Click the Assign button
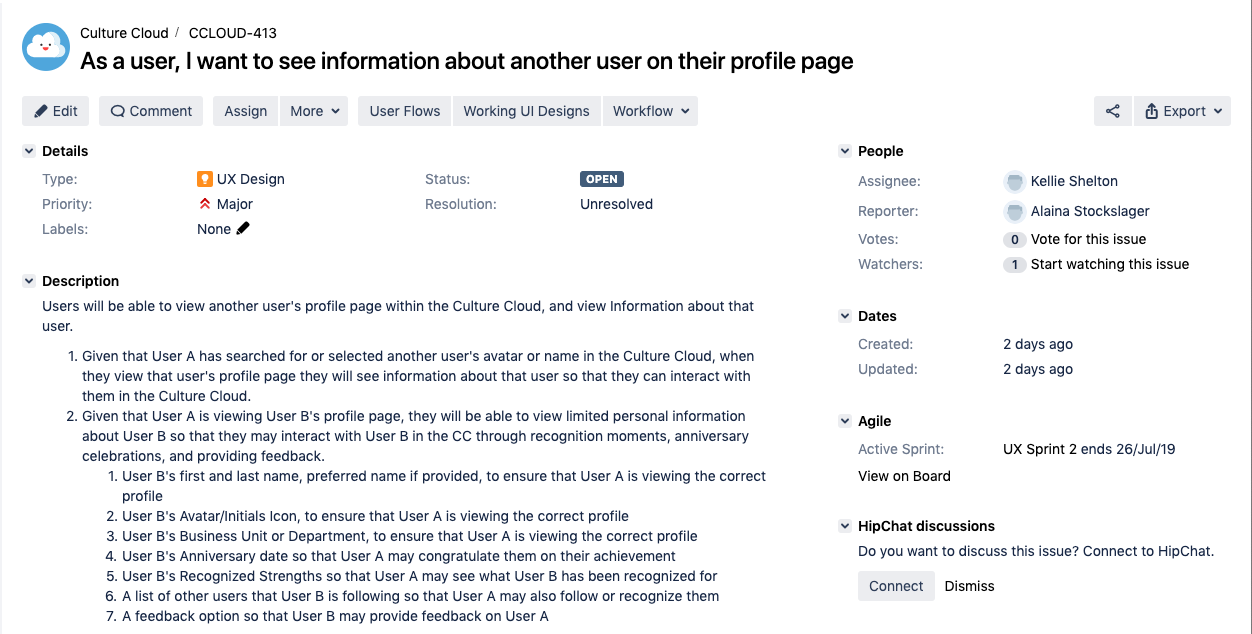This screenshot has height=634, width=1252. (246, 111)
